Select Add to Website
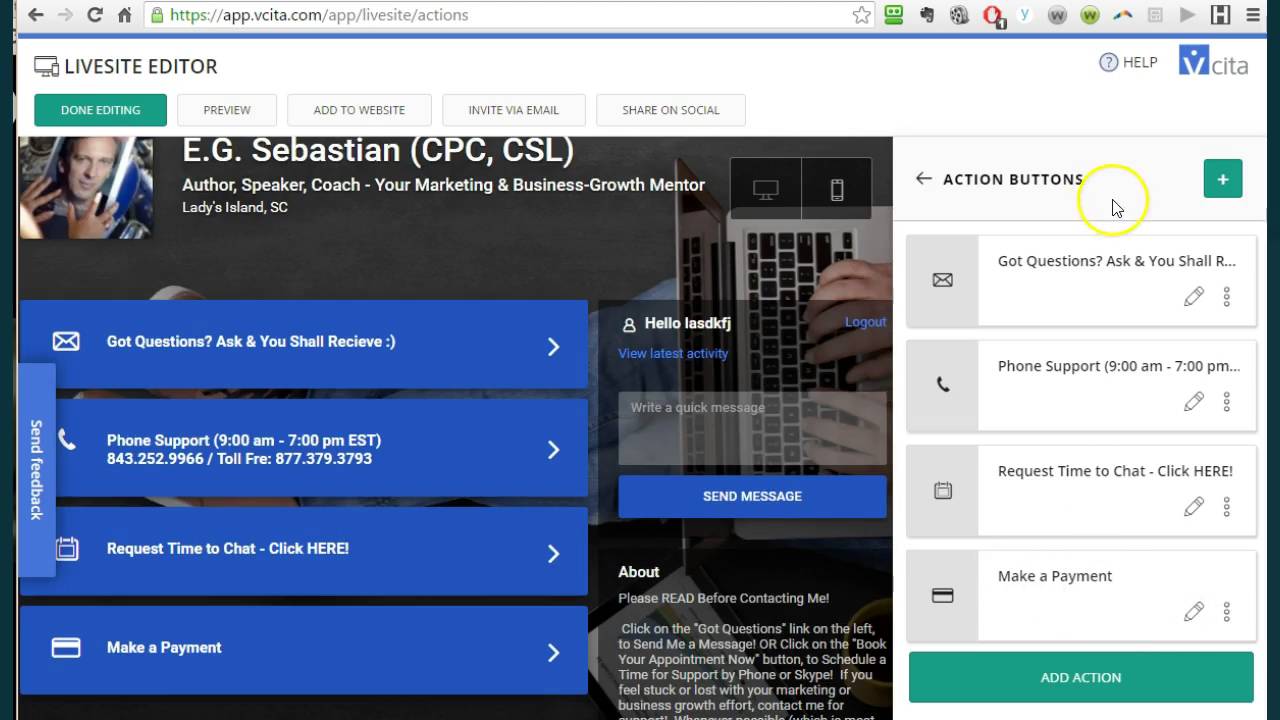The height and width of the screenshot is (720, 1280). (359, 110)
